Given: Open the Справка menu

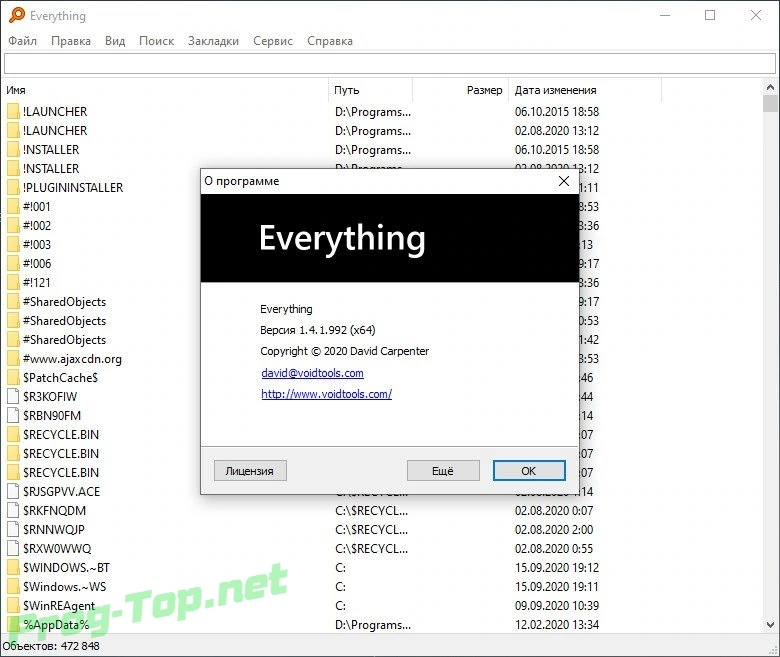Looking at the screenshot, I should 330,41.
